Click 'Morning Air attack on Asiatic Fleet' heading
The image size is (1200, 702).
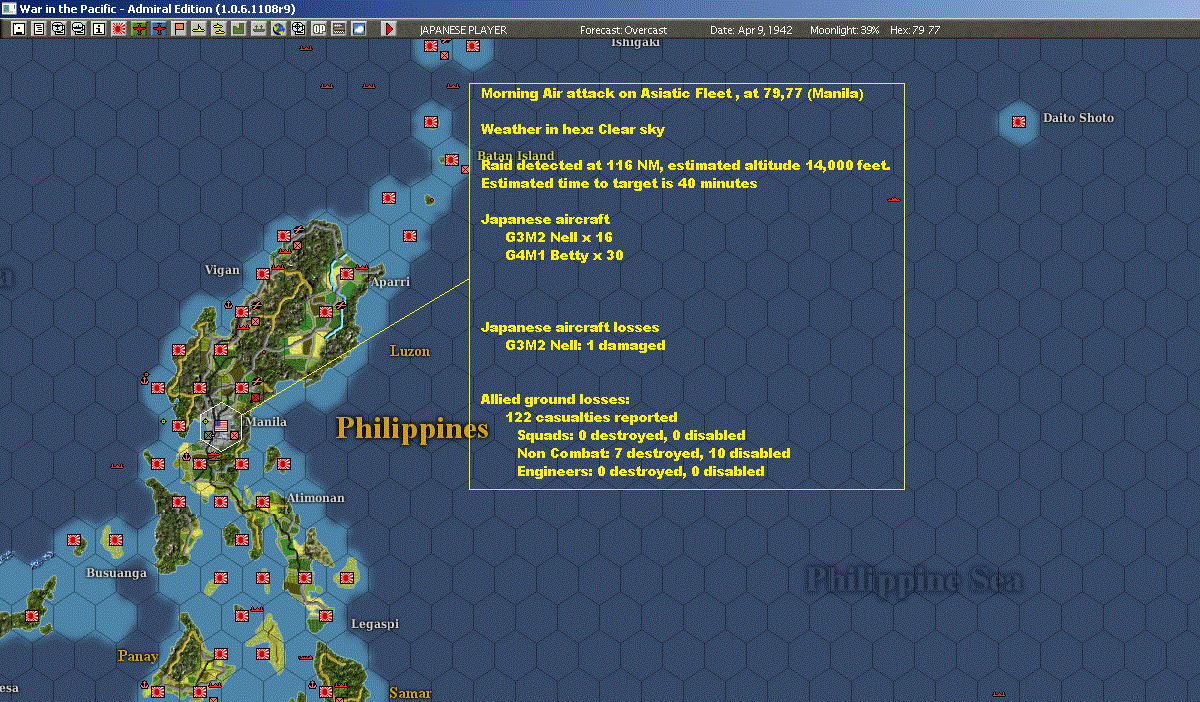tap(608, 93)
